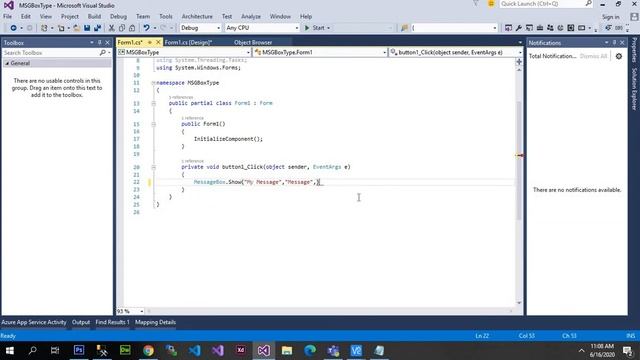Click the account avatar icon near Sign in

(x=634, y=17)
